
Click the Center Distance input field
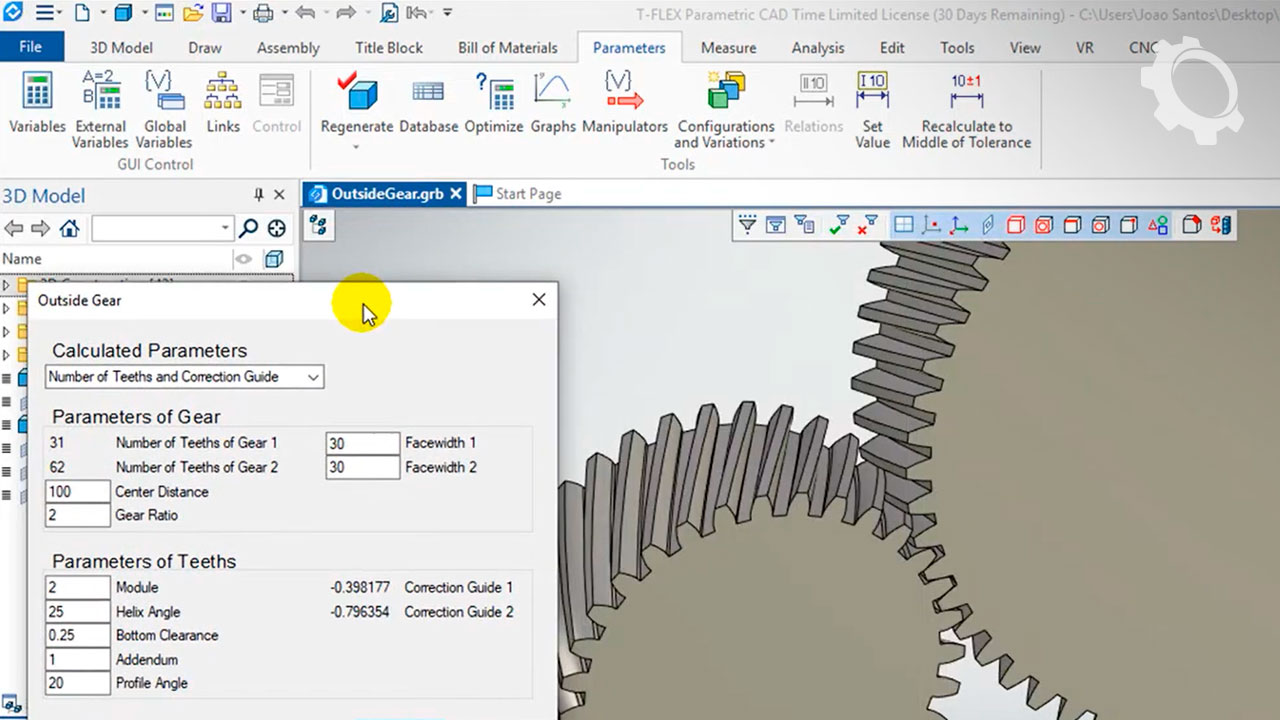[x=78, y=492]
